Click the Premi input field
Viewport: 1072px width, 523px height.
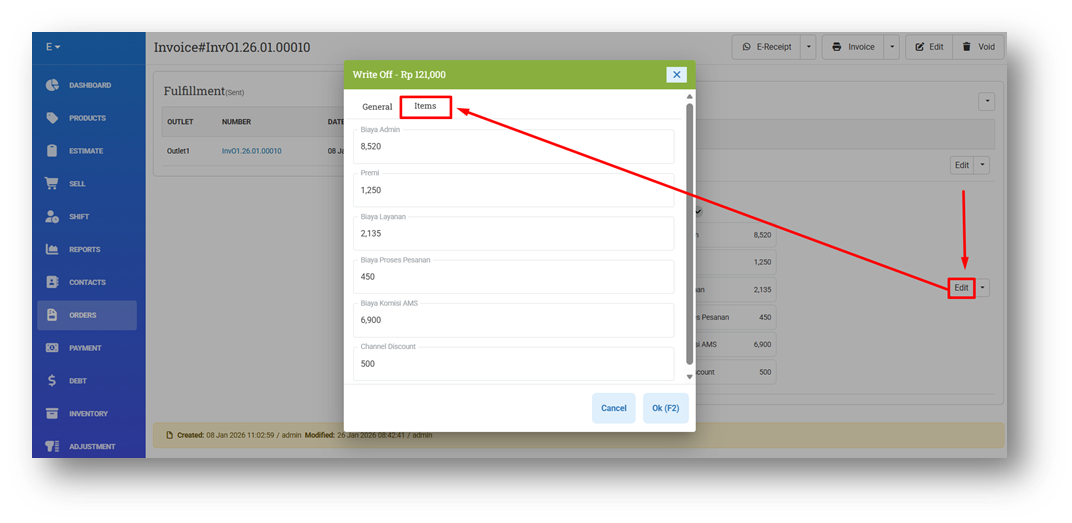[513, 190]
